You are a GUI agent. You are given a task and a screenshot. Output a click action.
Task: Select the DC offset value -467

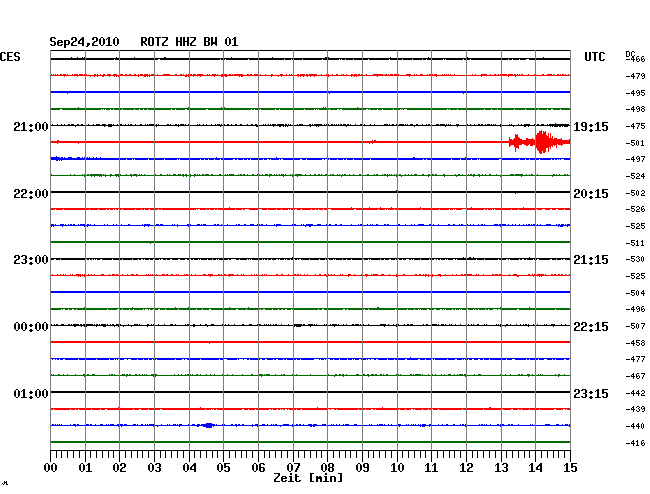pyautogui.click(x=635, y=376)
